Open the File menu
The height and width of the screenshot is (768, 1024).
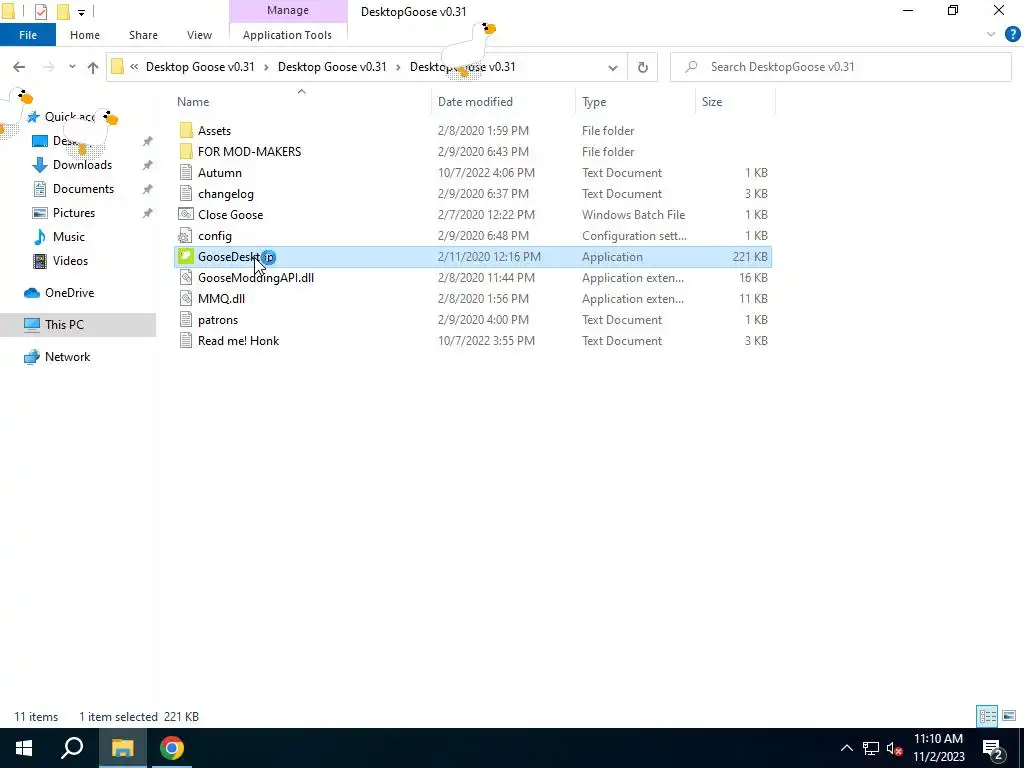[x=28, y=35]
